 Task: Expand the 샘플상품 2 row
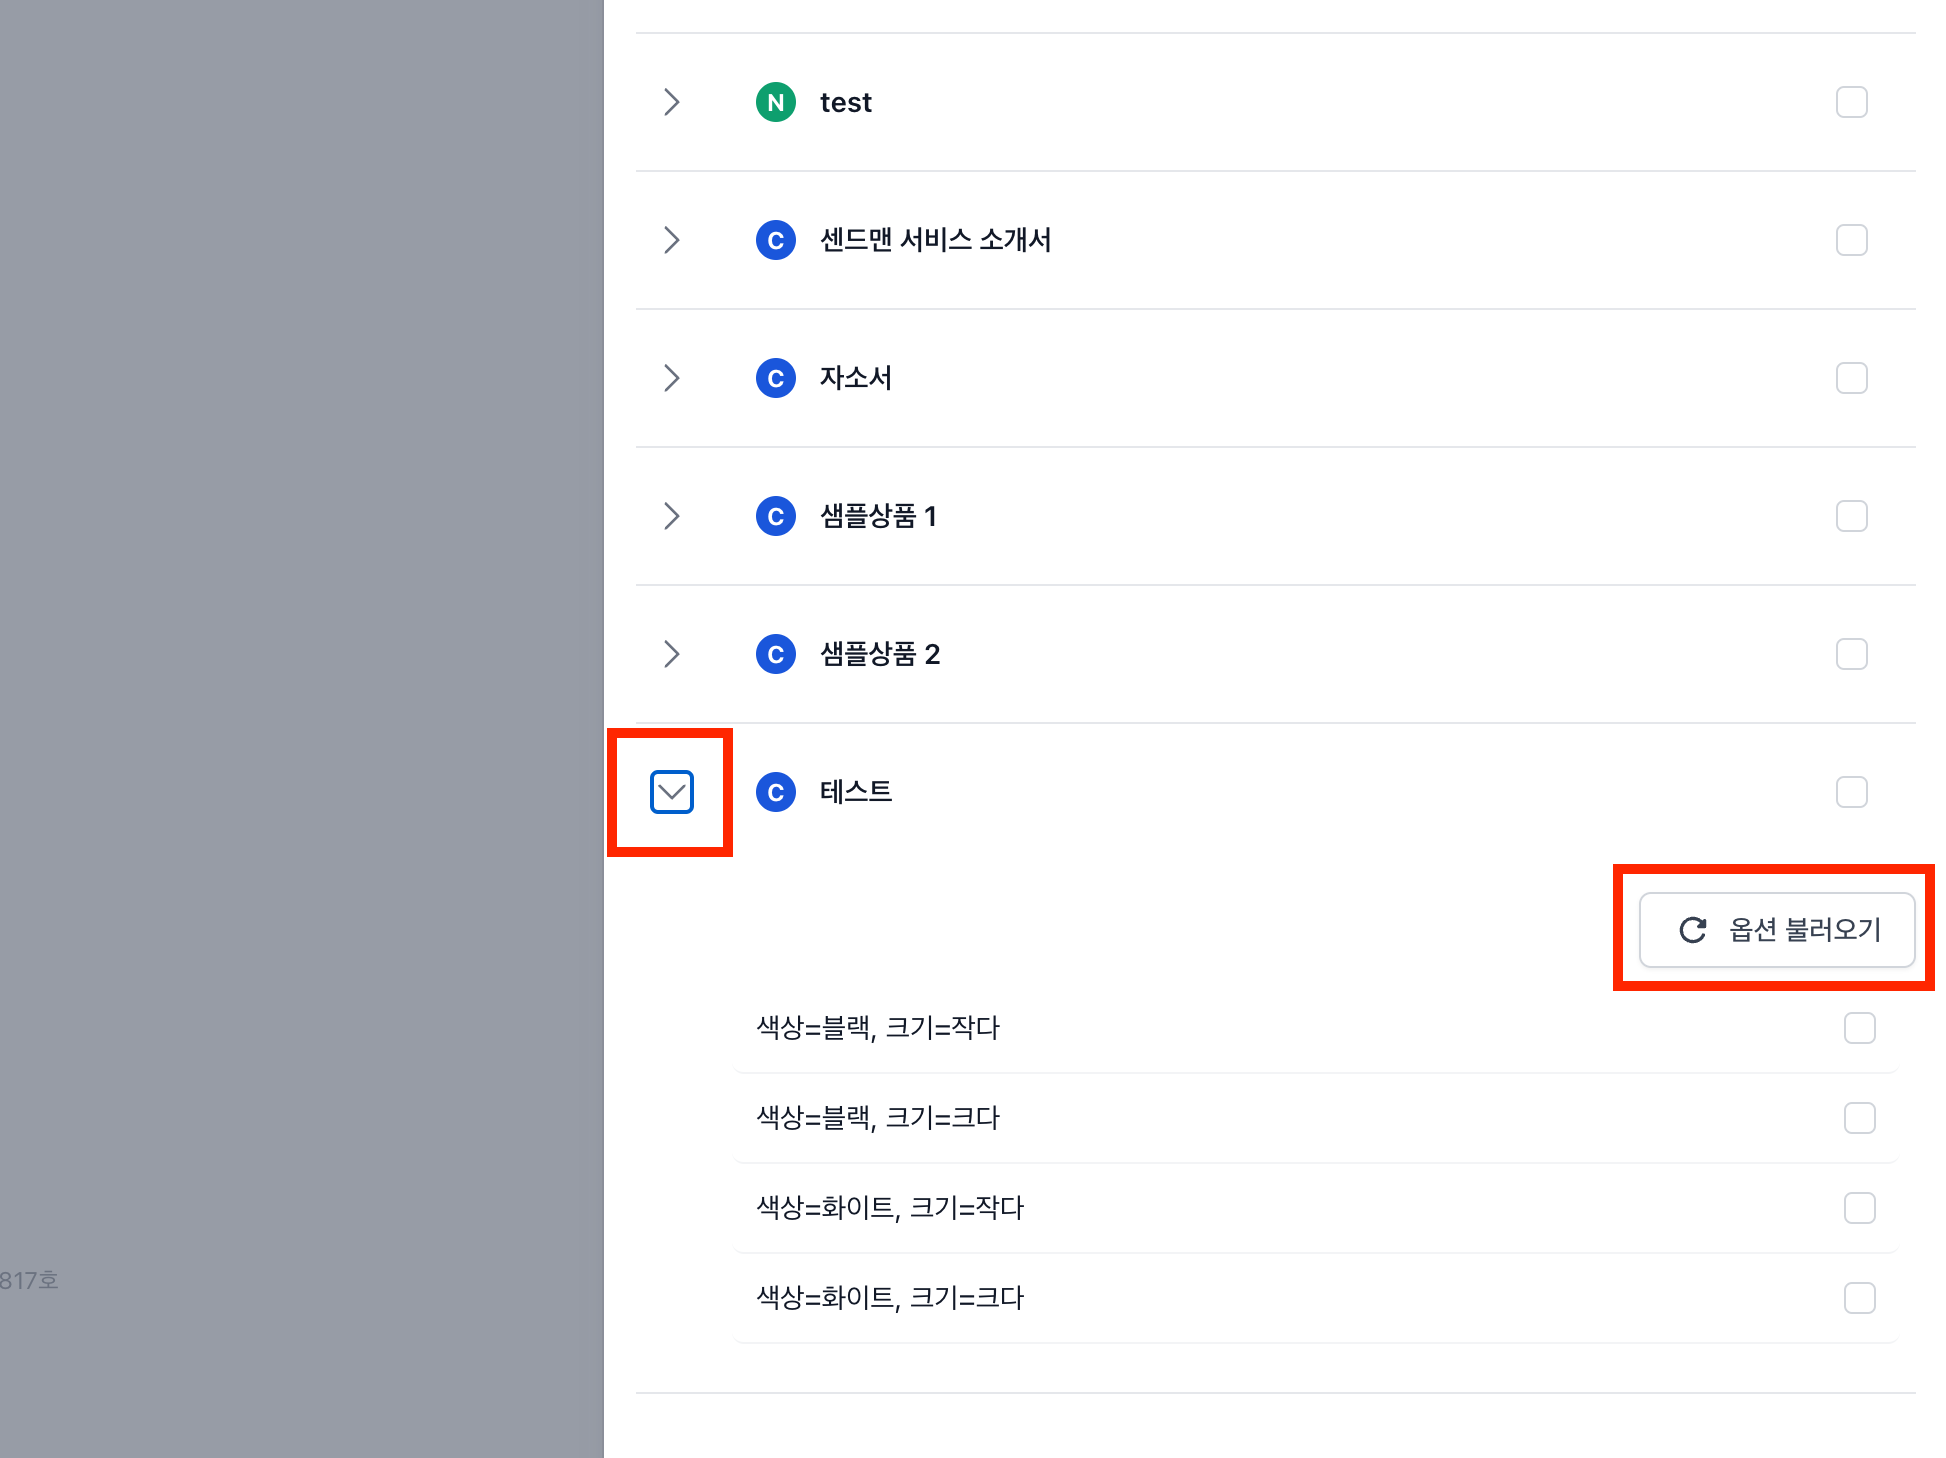[x=672, y=654]
